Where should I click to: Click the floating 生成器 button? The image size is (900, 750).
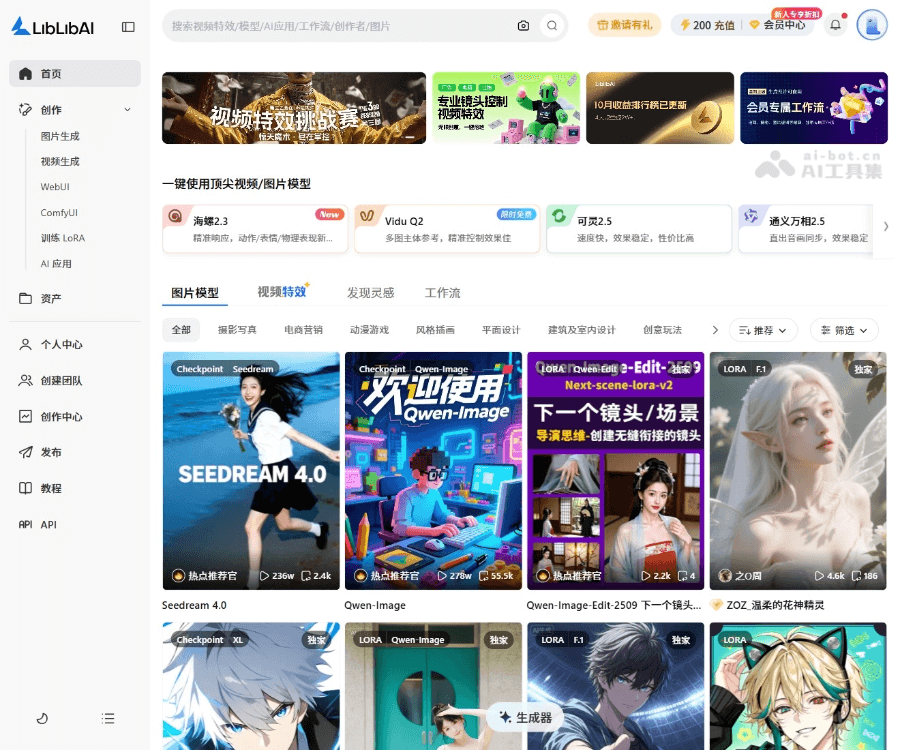click(x=526, y=717)
